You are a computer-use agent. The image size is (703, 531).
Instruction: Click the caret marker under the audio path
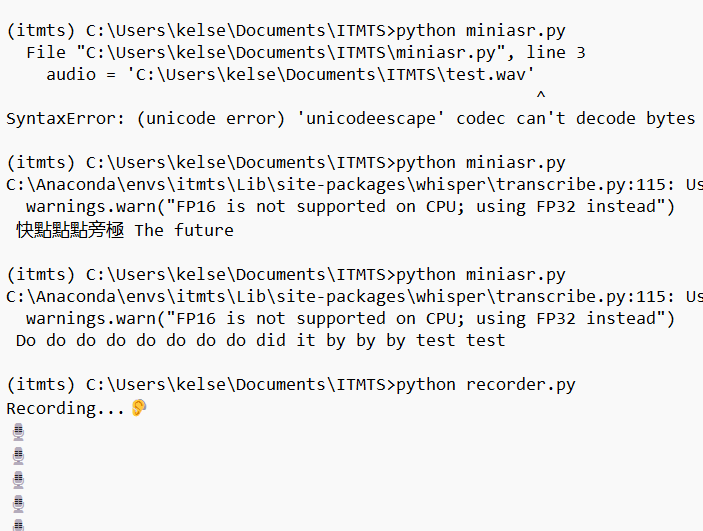tap(541, 97)
